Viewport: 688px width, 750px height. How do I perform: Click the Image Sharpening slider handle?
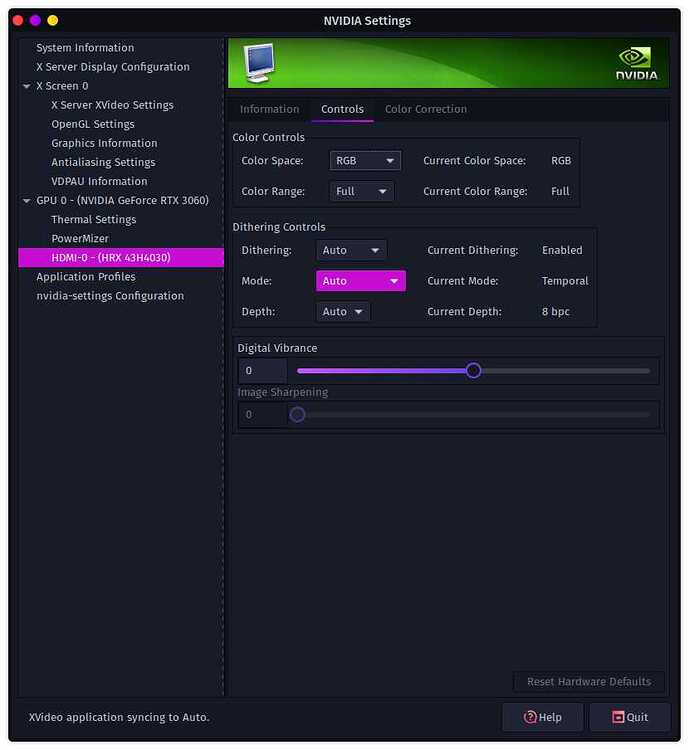point(297,415)
